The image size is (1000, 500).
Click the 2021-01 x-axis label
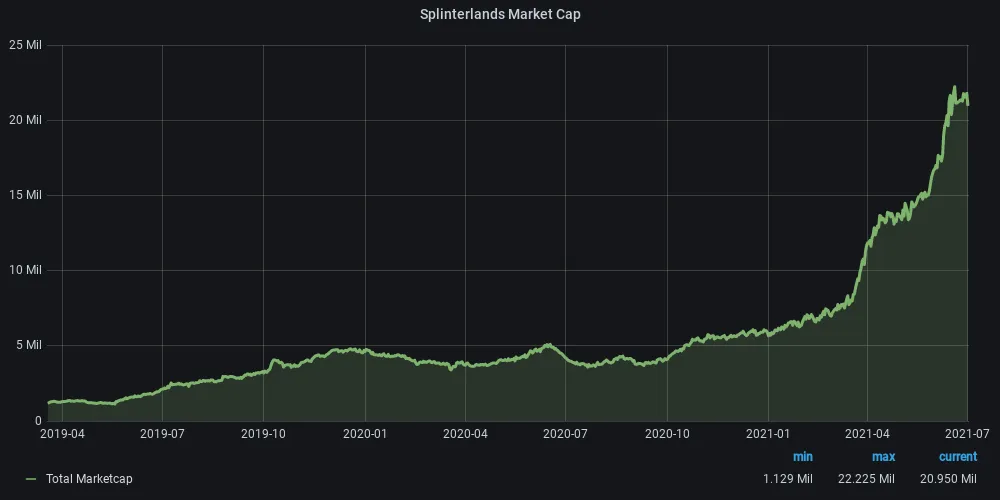[768, 434]
